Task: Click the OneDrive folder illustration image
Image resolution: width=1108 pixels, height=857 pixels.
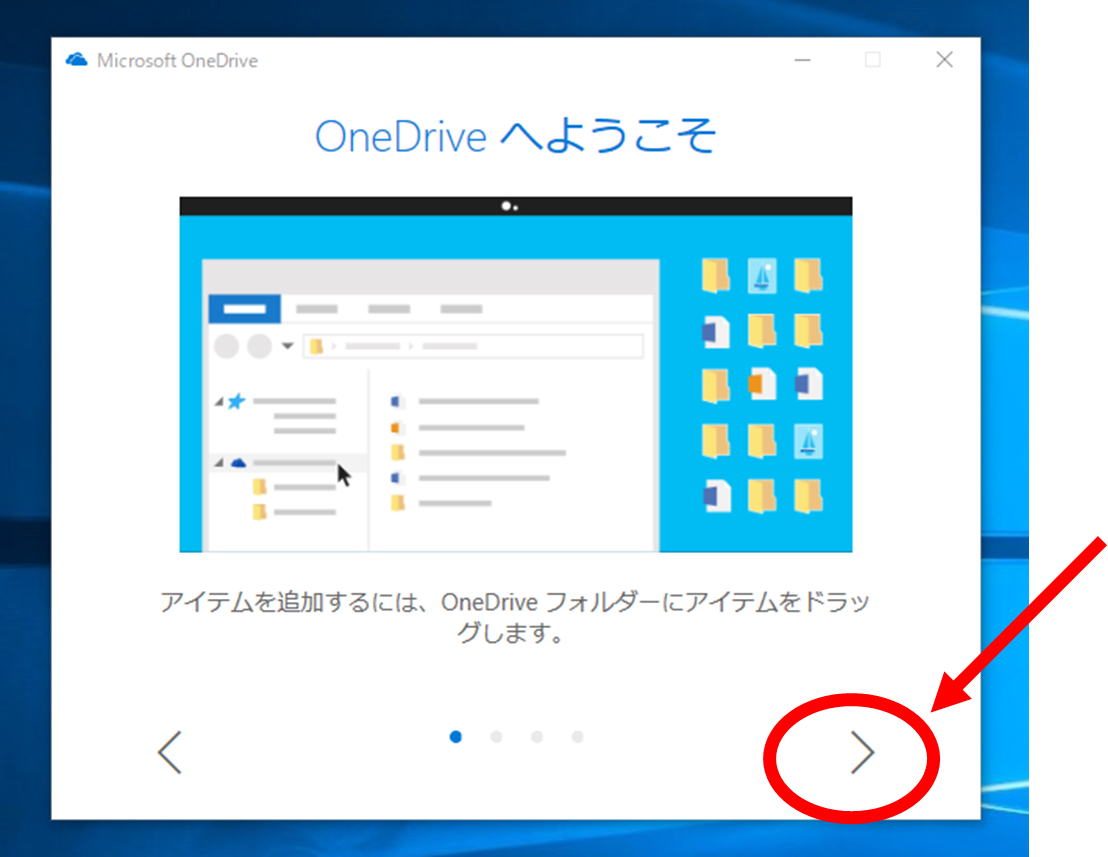Action: coord(516,374)
